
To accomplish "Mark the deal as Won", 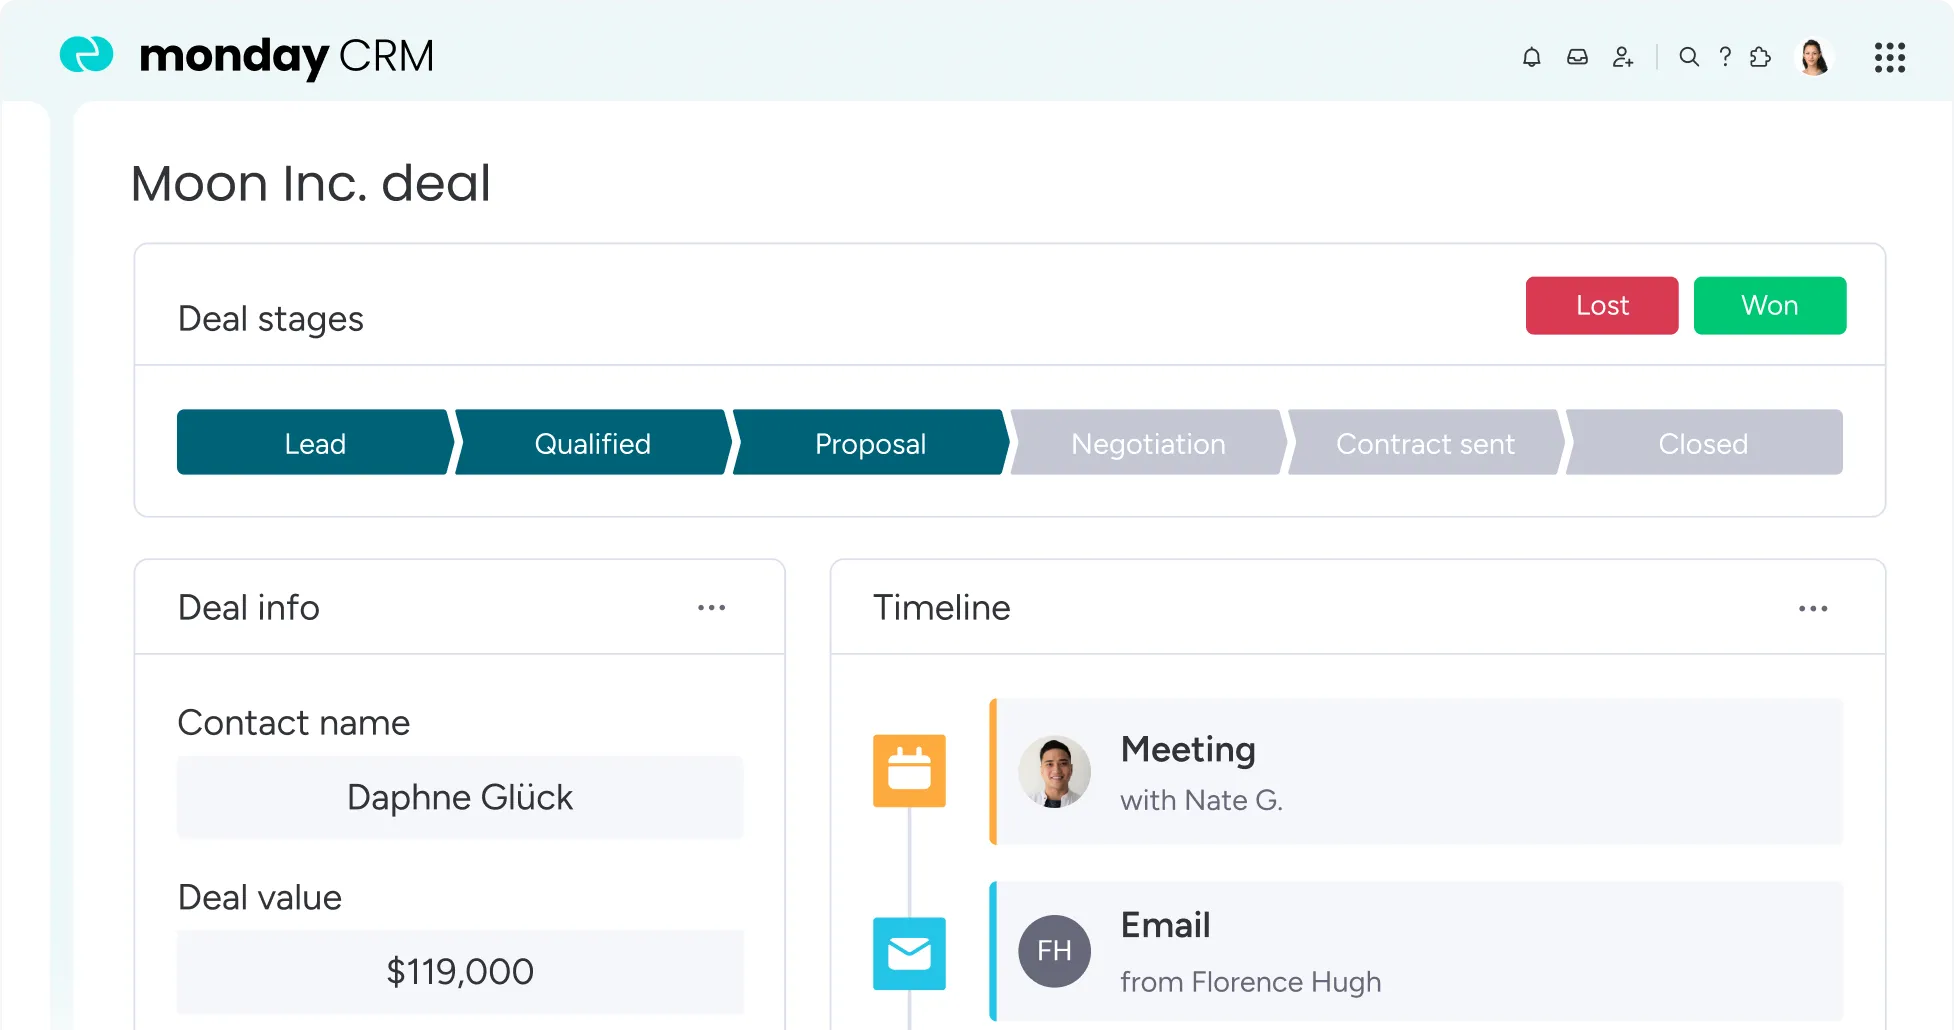I will pos(1770,305).
